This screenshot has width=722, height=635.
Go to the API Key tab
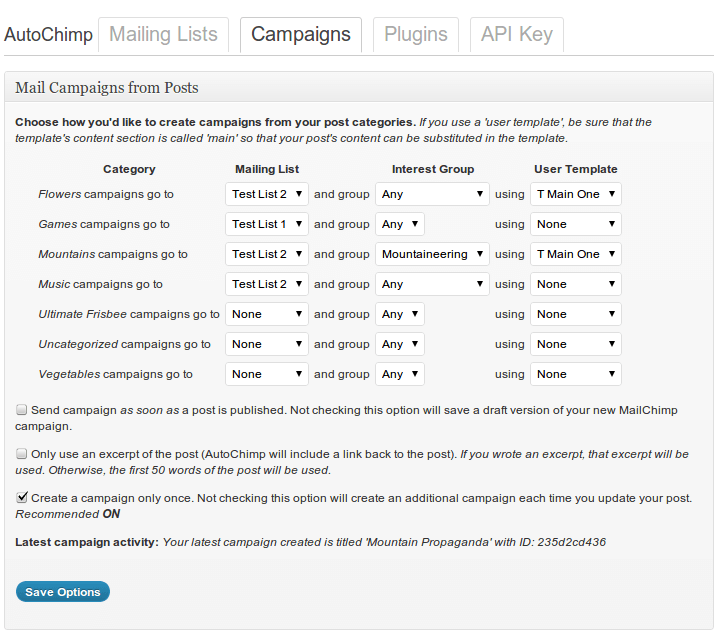(516, 35)
